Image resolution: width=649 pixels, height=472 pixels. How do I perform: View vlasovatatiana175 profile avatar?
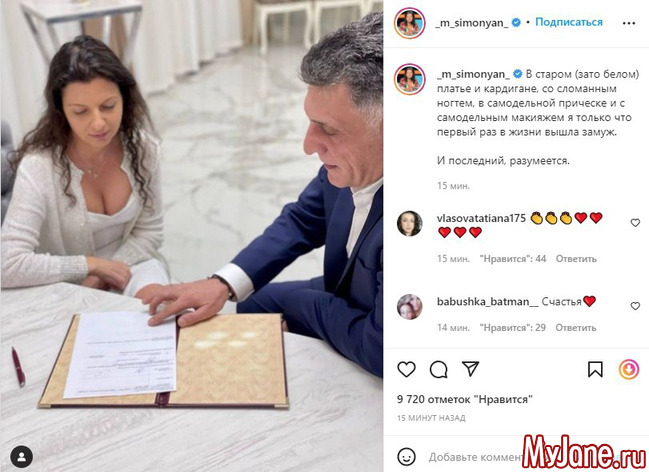(x=409, y=224)
